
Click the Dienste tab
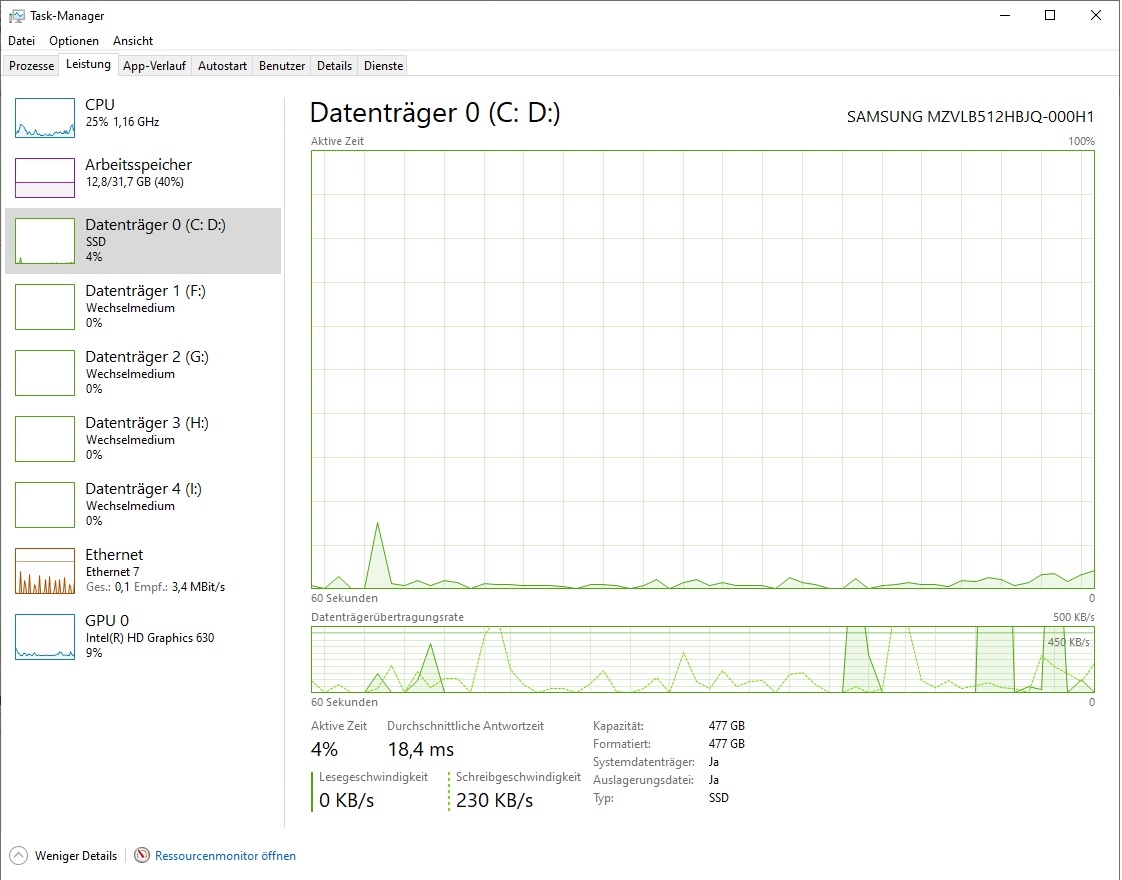tap(382, 65)
